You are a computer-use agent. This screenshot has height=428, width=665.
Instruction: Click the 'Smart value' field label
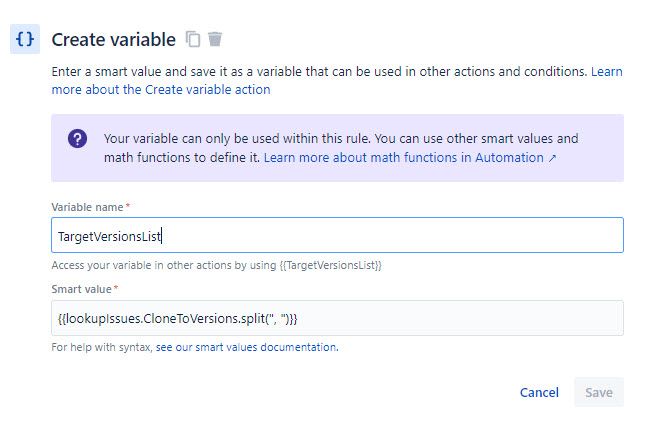point(82,289)
